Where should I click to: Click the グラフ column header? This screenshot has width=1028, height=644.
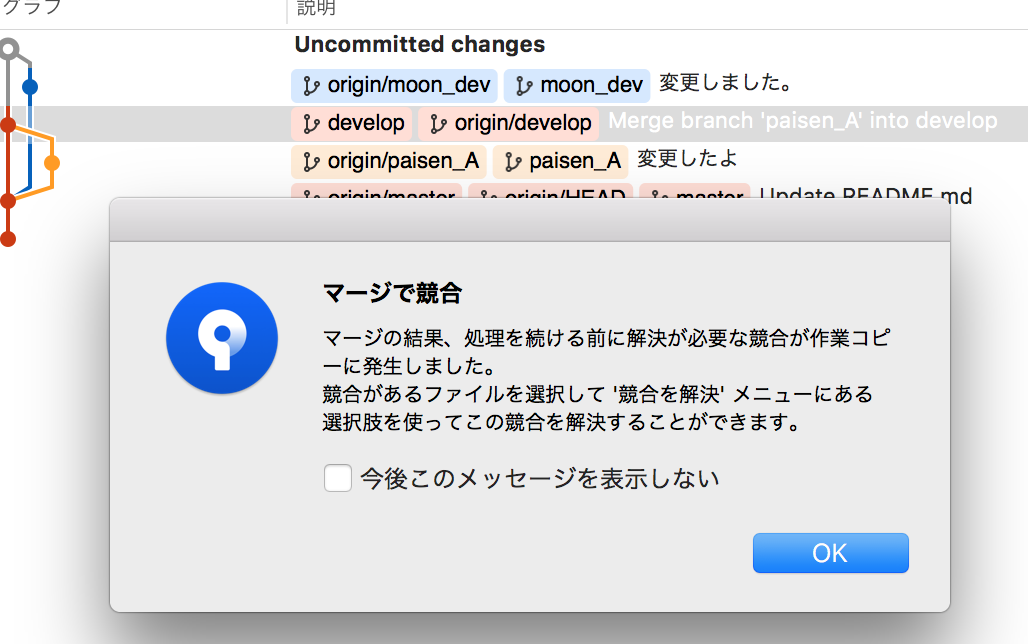pyautogui.click(x=31, y=8)
